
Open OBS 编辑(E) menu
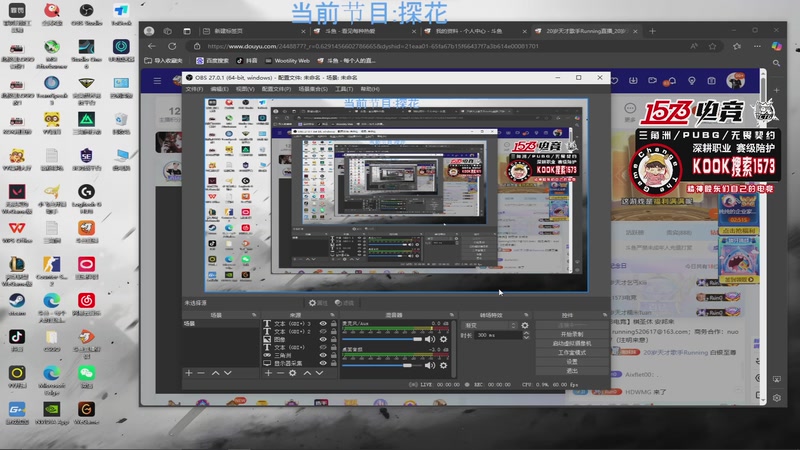[x=219, y=89]
